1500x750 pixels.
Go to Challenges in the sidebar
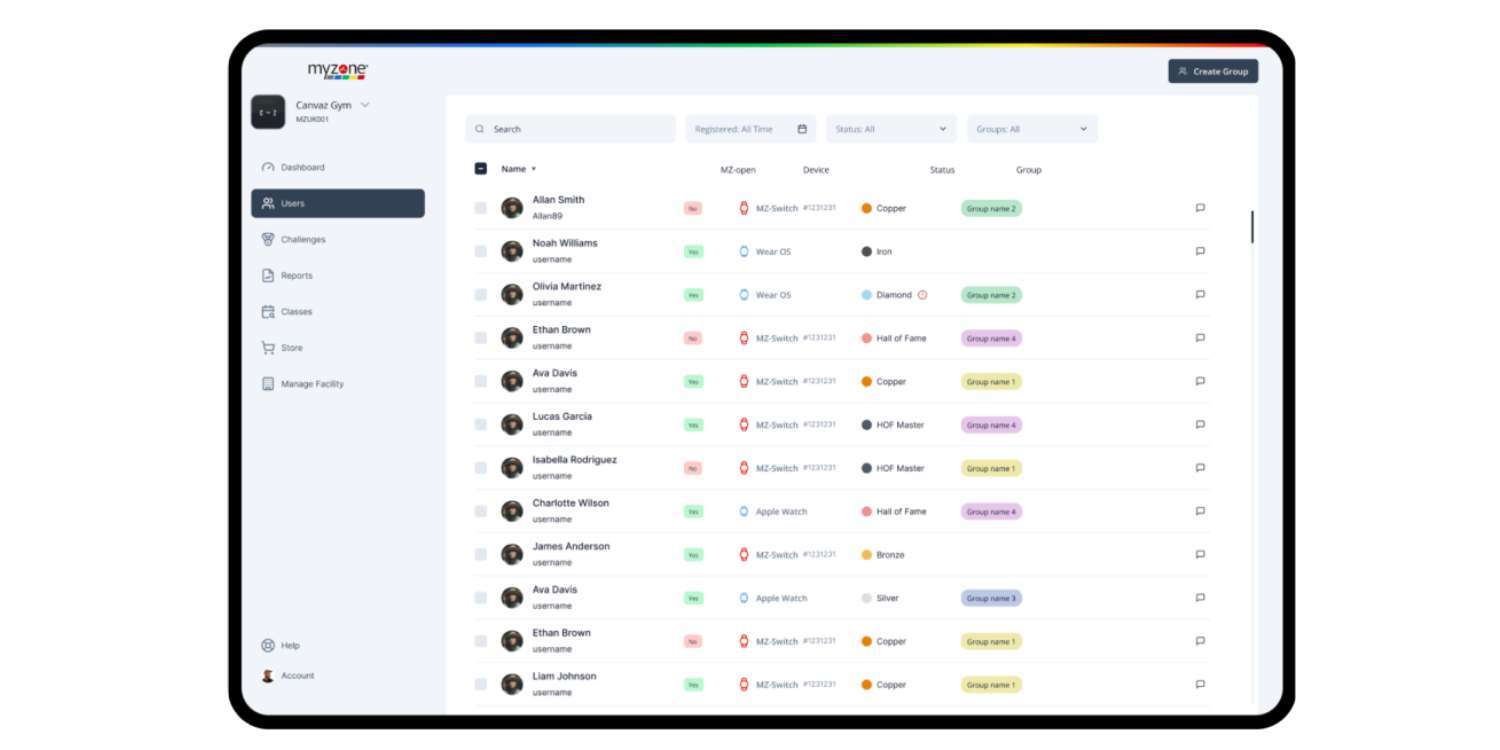[302, 240]
